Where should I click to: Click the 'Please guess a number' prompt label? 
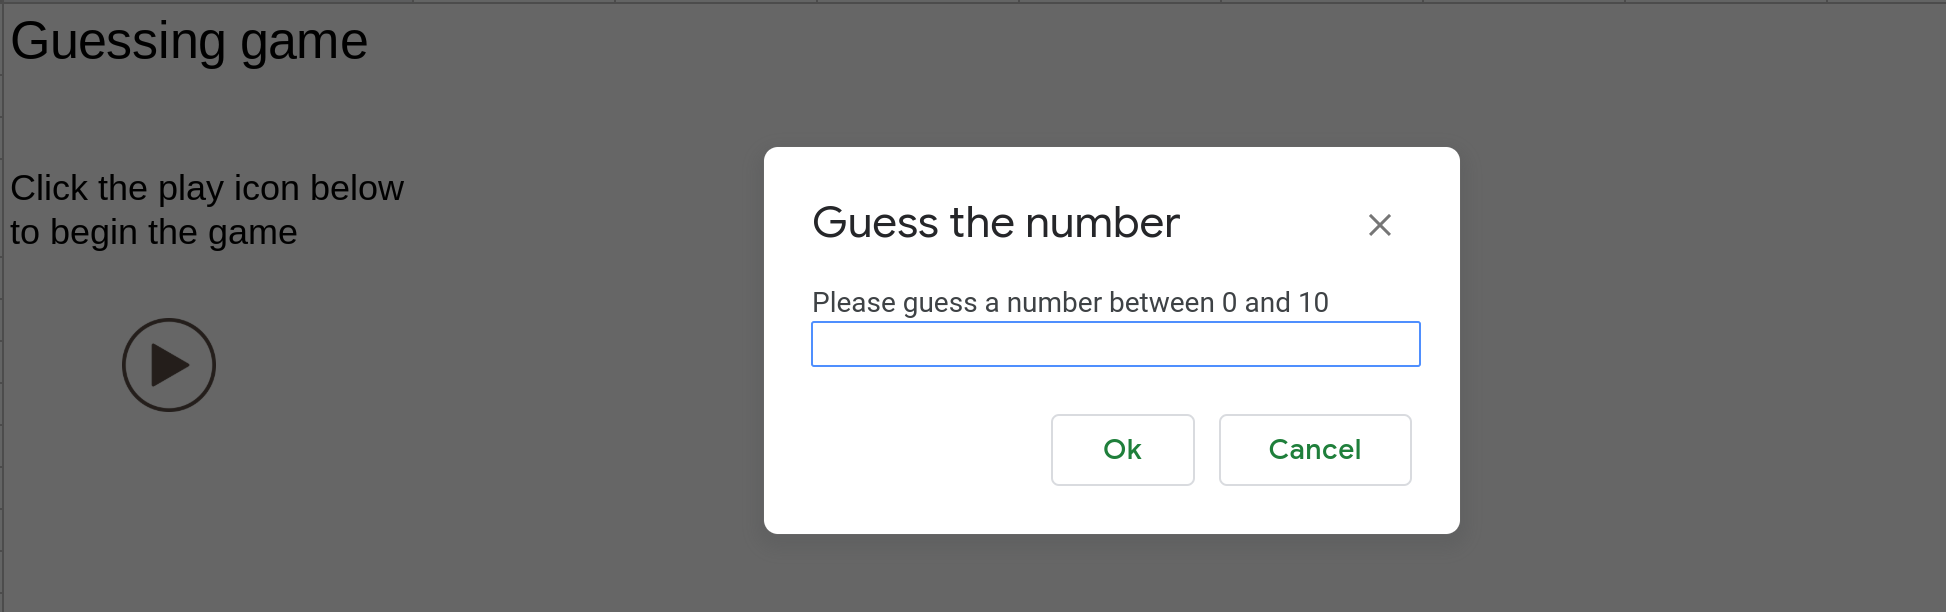coord(1070,302)
